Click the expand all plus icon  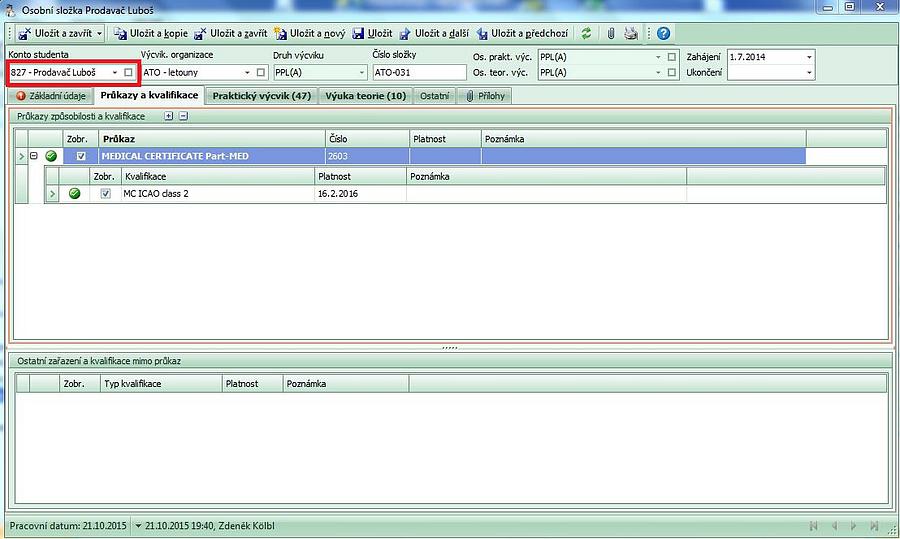pos(169,116)
